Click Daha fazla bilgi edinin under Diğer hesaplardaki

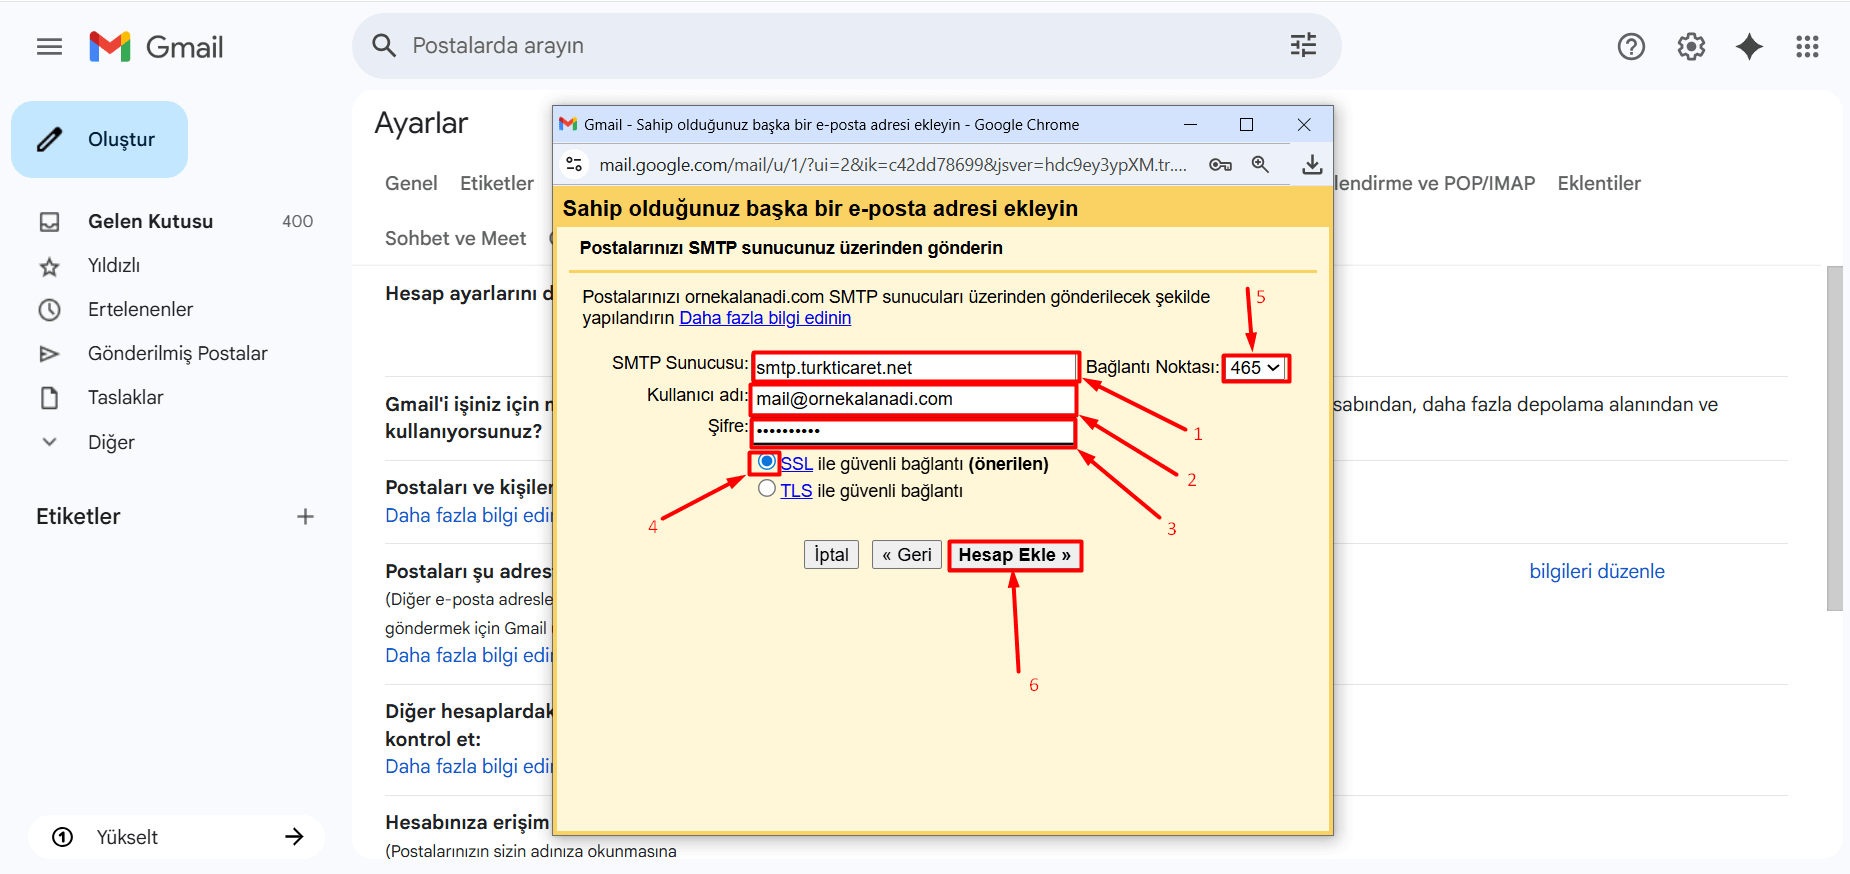pyautogui.click(x=469, y=767)
